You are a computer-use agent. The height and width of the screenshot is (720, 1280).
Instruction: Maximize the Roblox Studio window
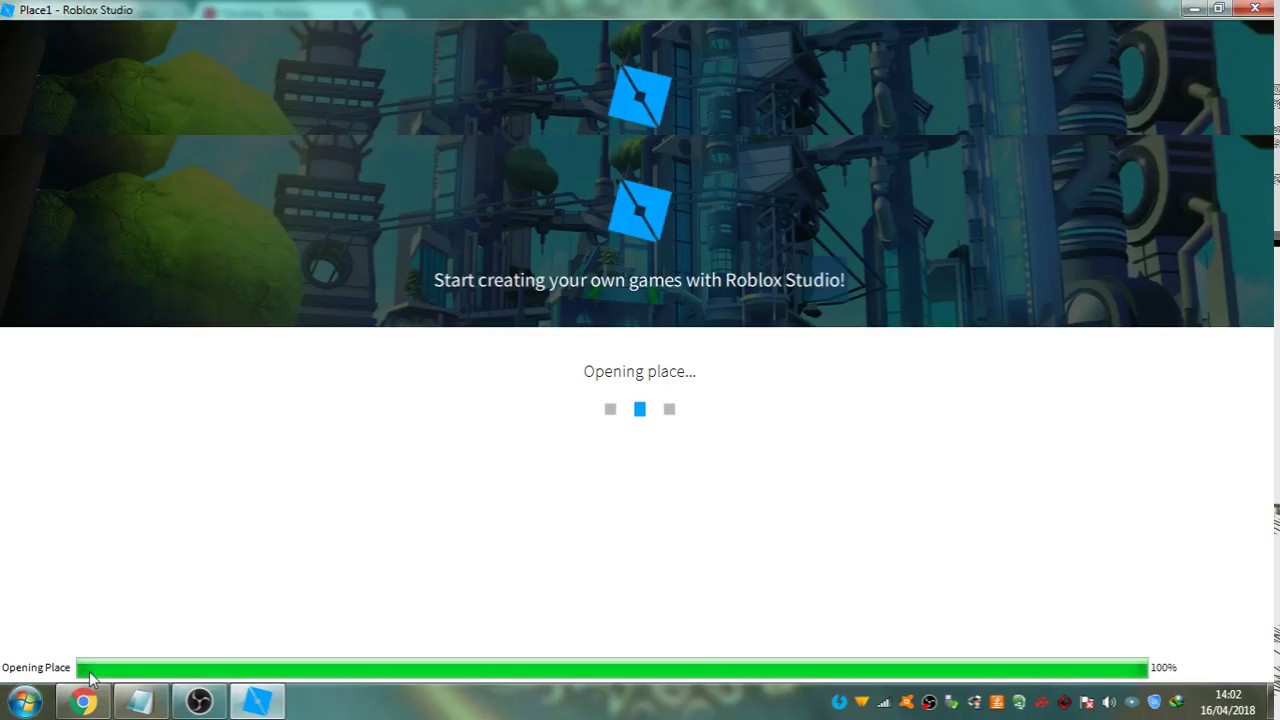(x=1219, y=8)
